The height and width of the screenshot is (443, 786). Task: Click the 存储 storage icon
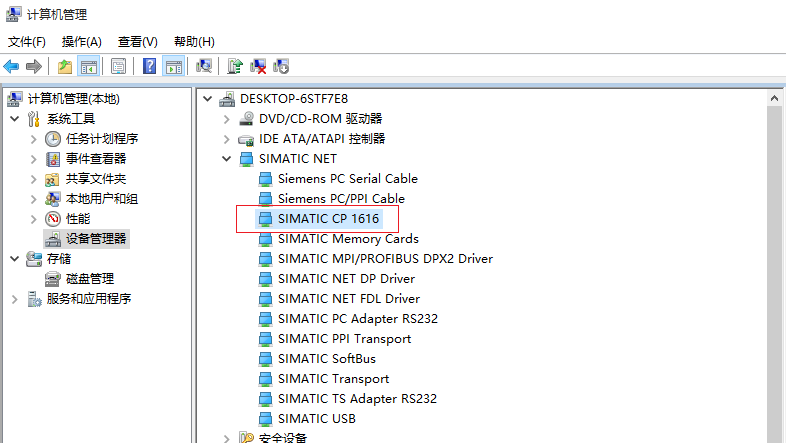[34, 259]
